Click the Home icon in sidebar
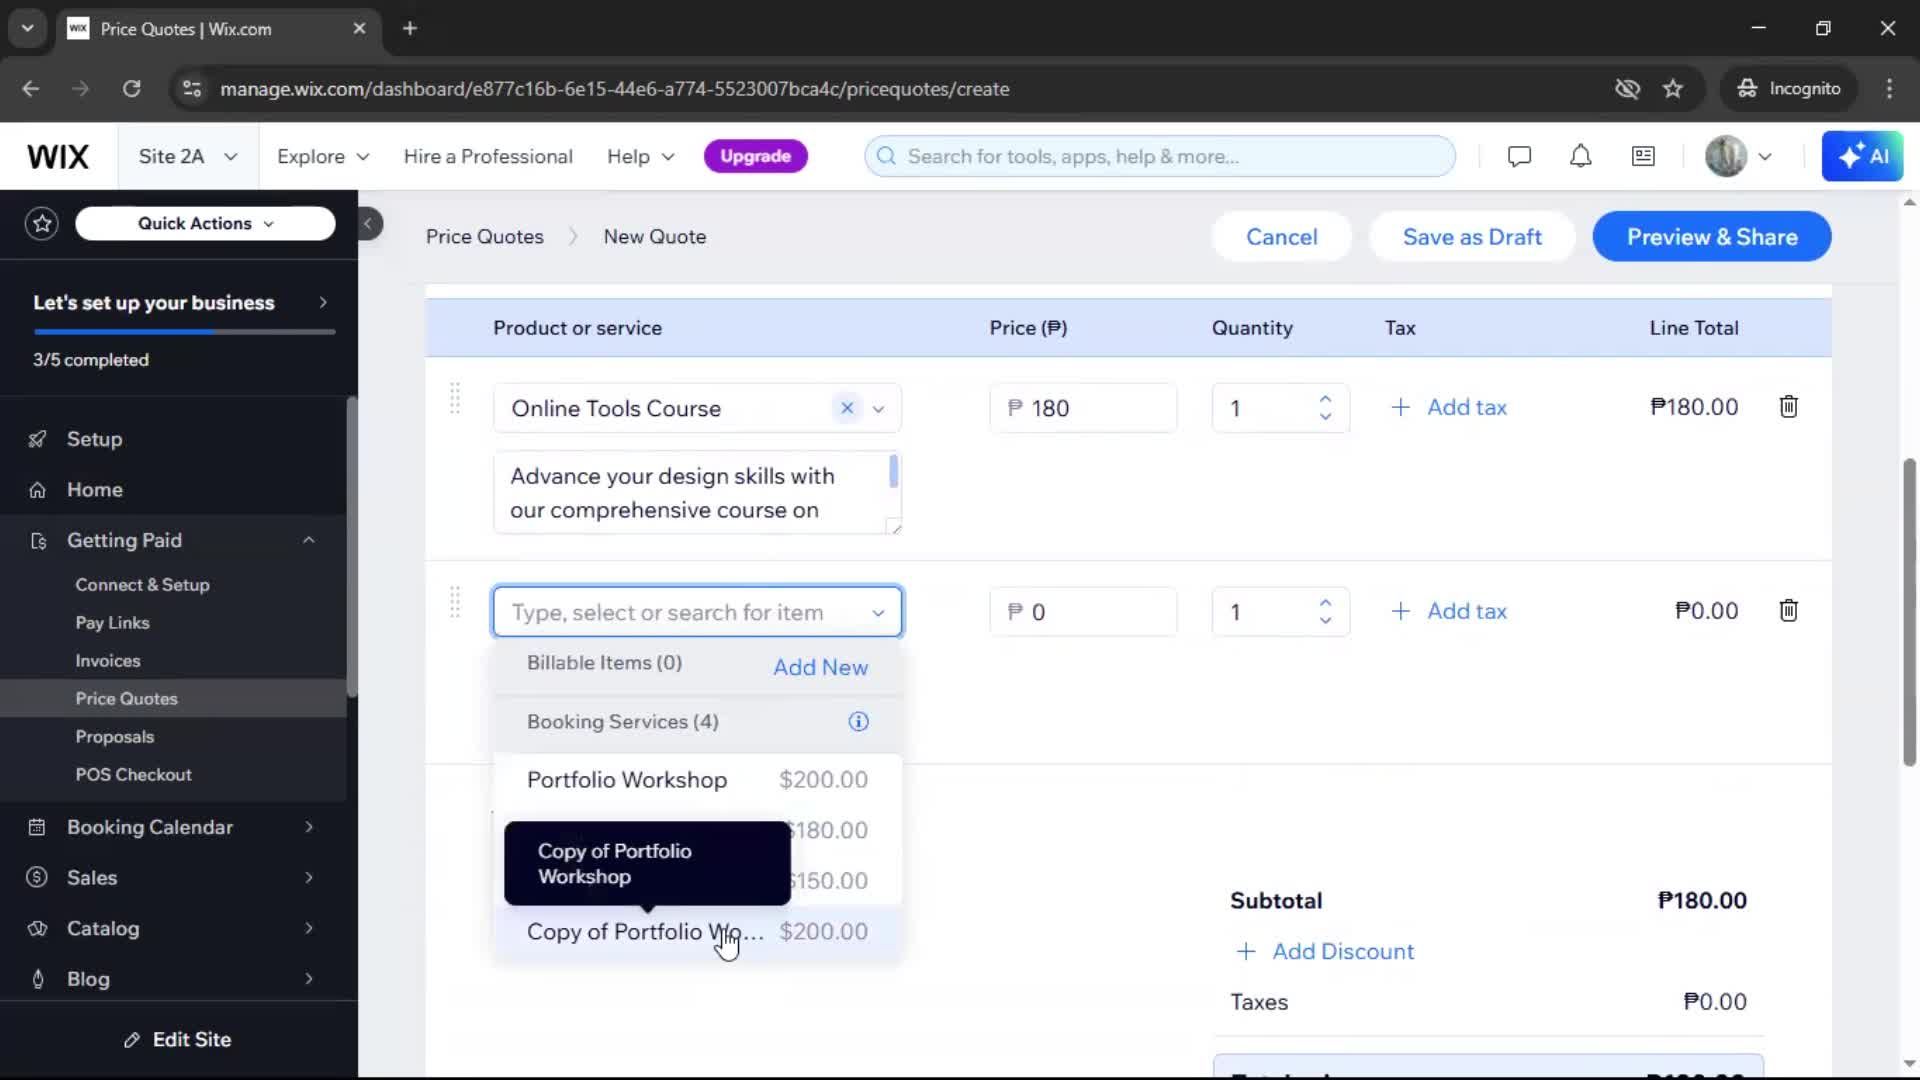This screenshot has height=1080, width=1920. (37, 490)
